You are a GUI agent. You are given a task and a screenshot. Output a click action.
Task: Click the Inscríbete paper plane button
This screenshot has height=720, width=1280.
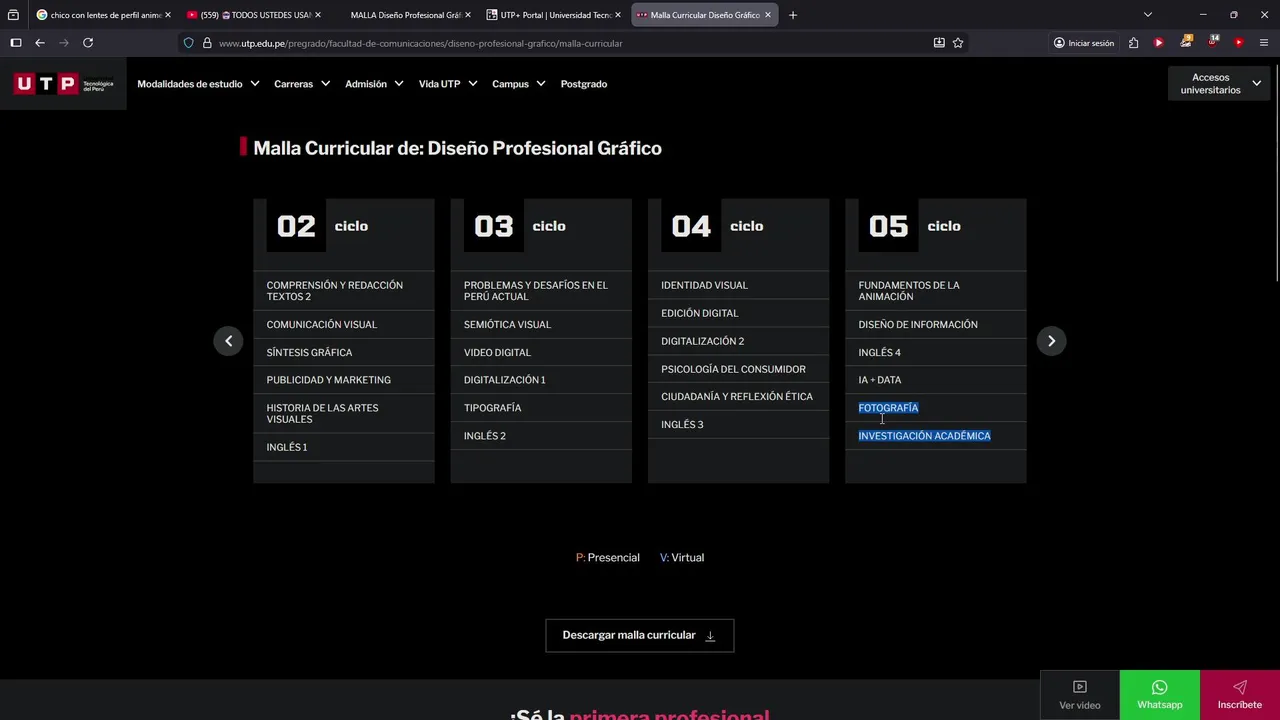coord(1239,695)
